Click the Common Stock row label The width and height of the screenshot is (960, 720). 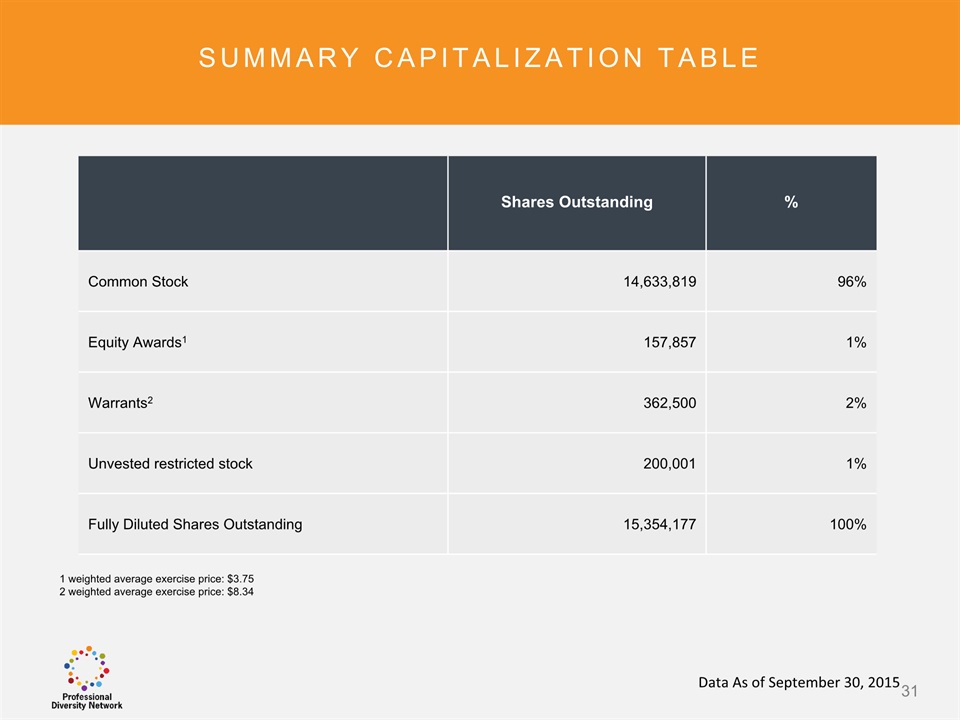click(138, 282)
